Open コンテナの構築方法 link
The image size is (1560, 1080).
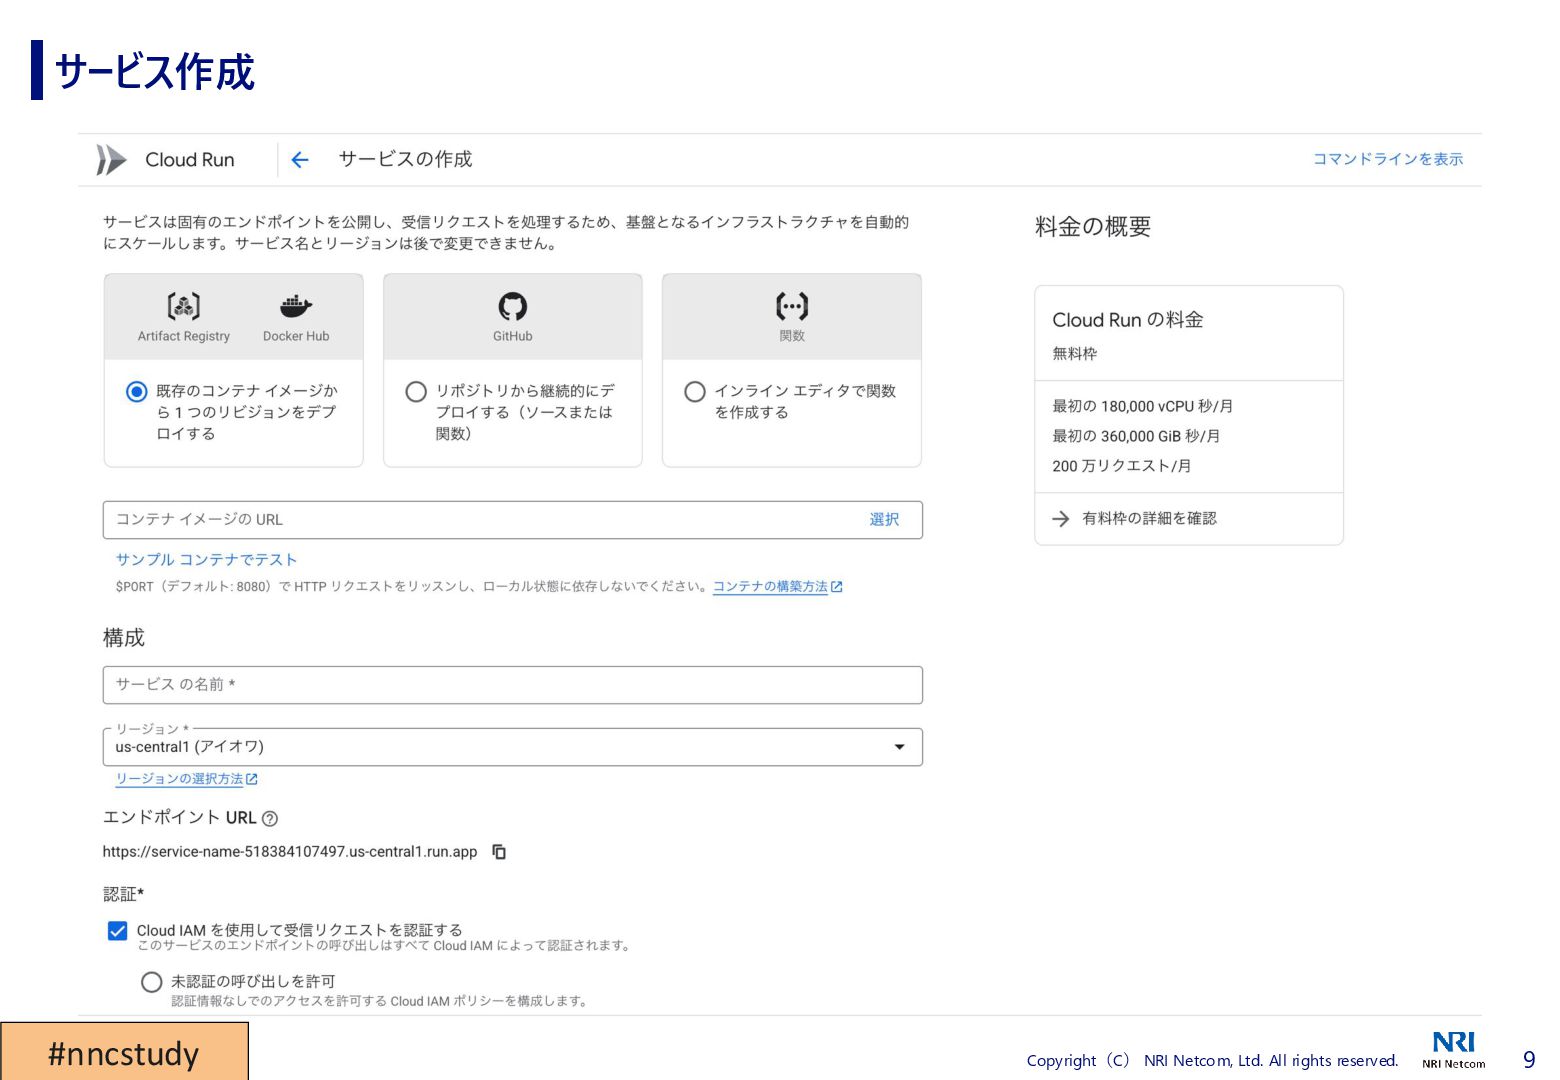tap(770, 587)
